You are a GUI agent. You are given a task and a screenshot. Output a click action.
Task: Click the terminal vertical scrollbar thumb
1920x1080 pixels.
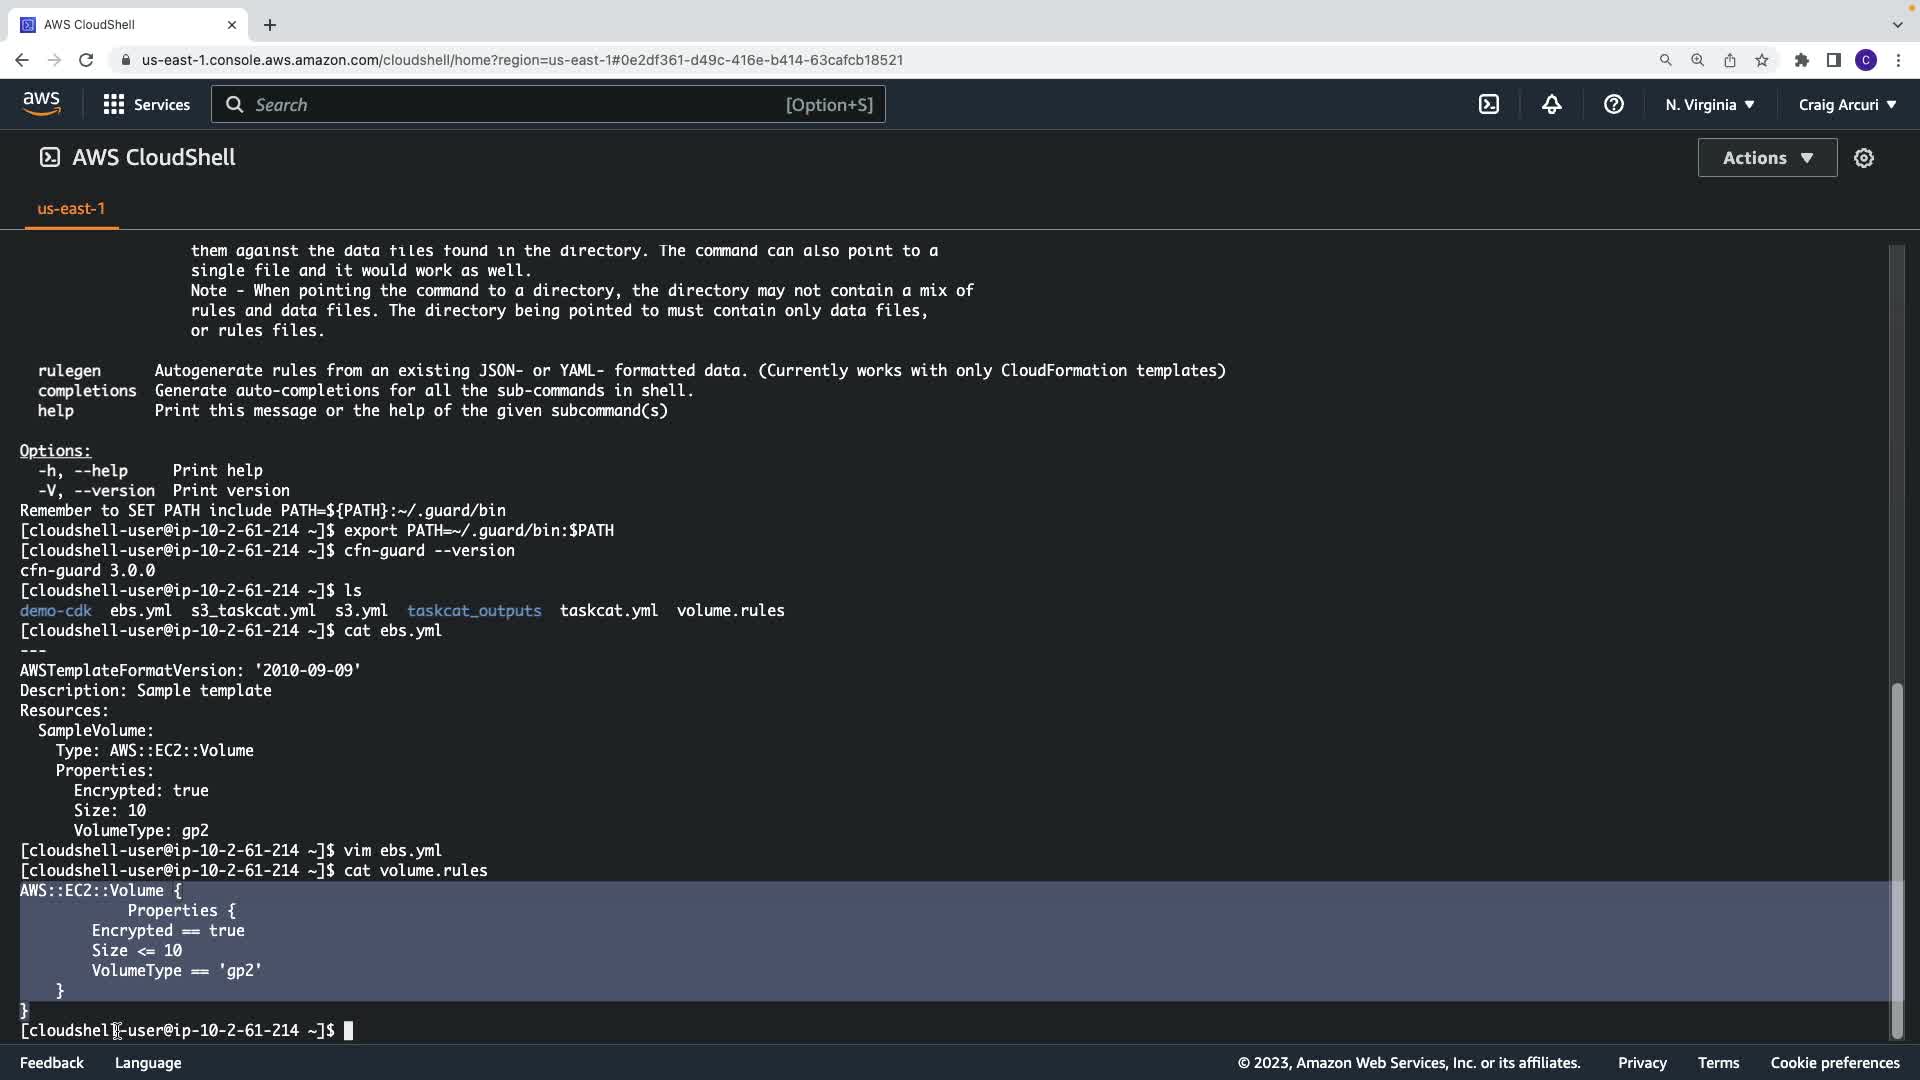click(1896, 860)
